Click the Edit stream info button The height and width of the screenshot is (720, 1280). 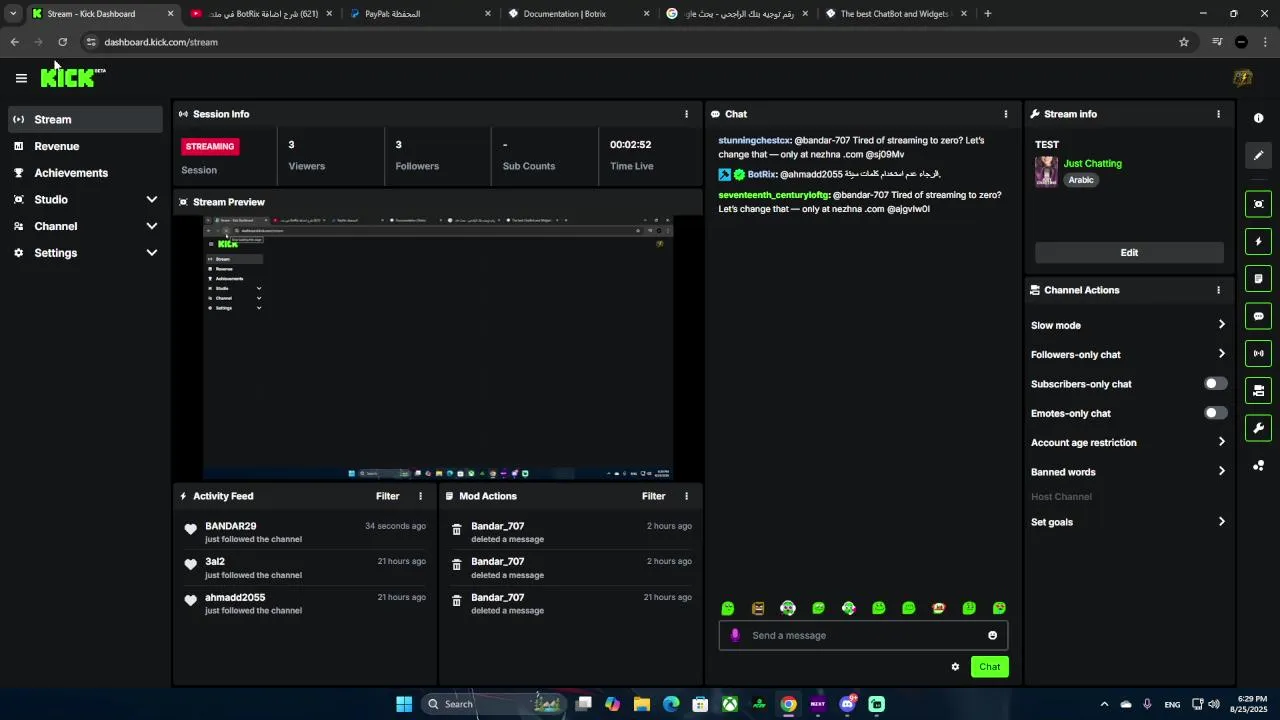click(x=1129, y=253)
